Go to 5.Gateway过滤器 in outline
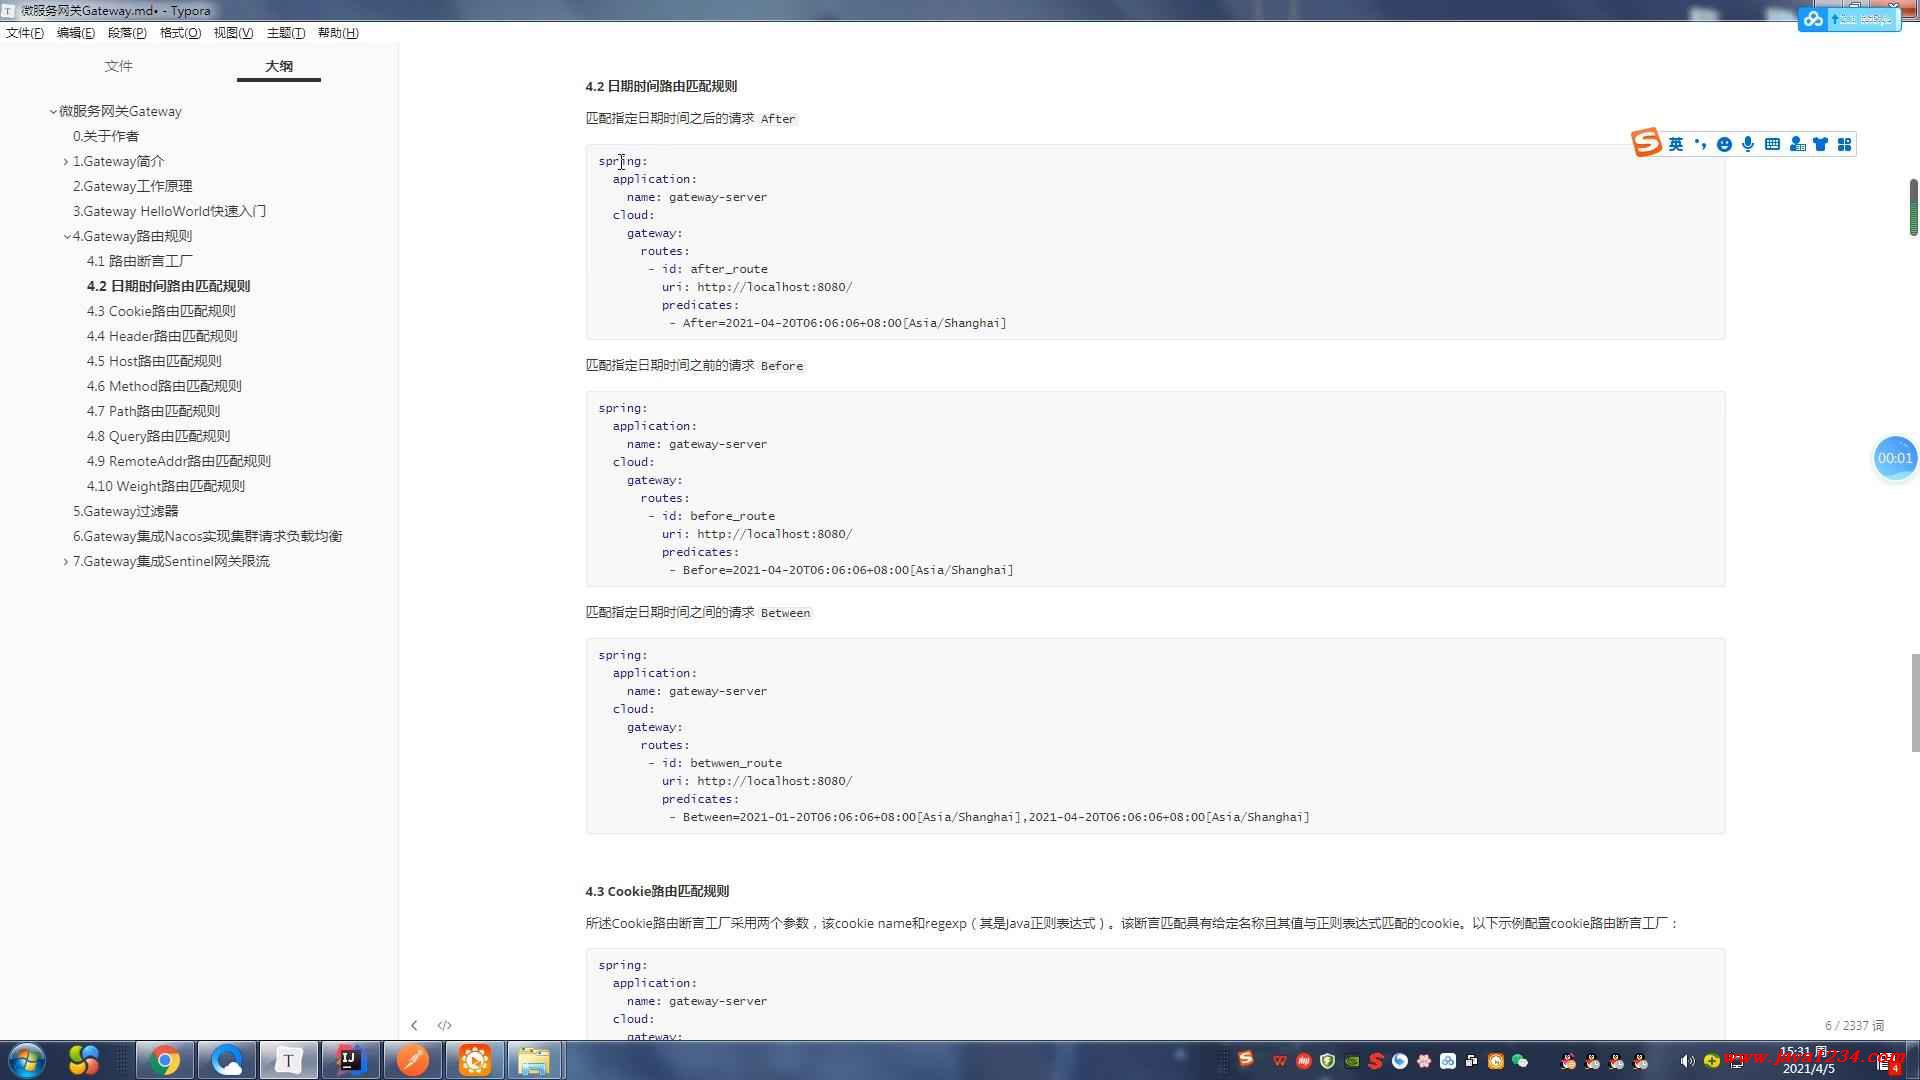Screen dimensions: 1920x1080 125,511
